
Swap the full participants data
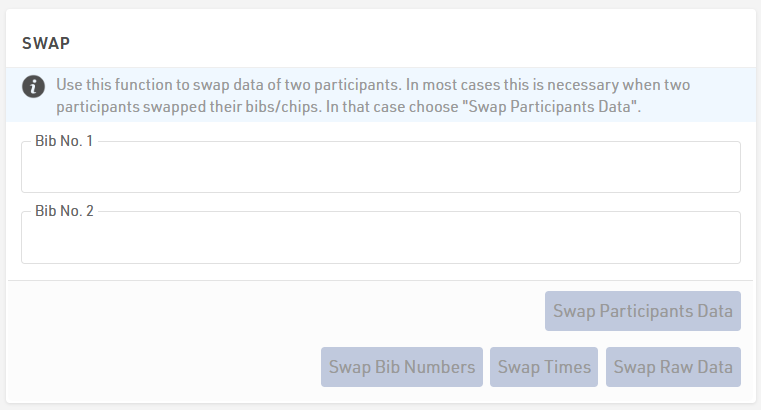click(x=643, y=311)
